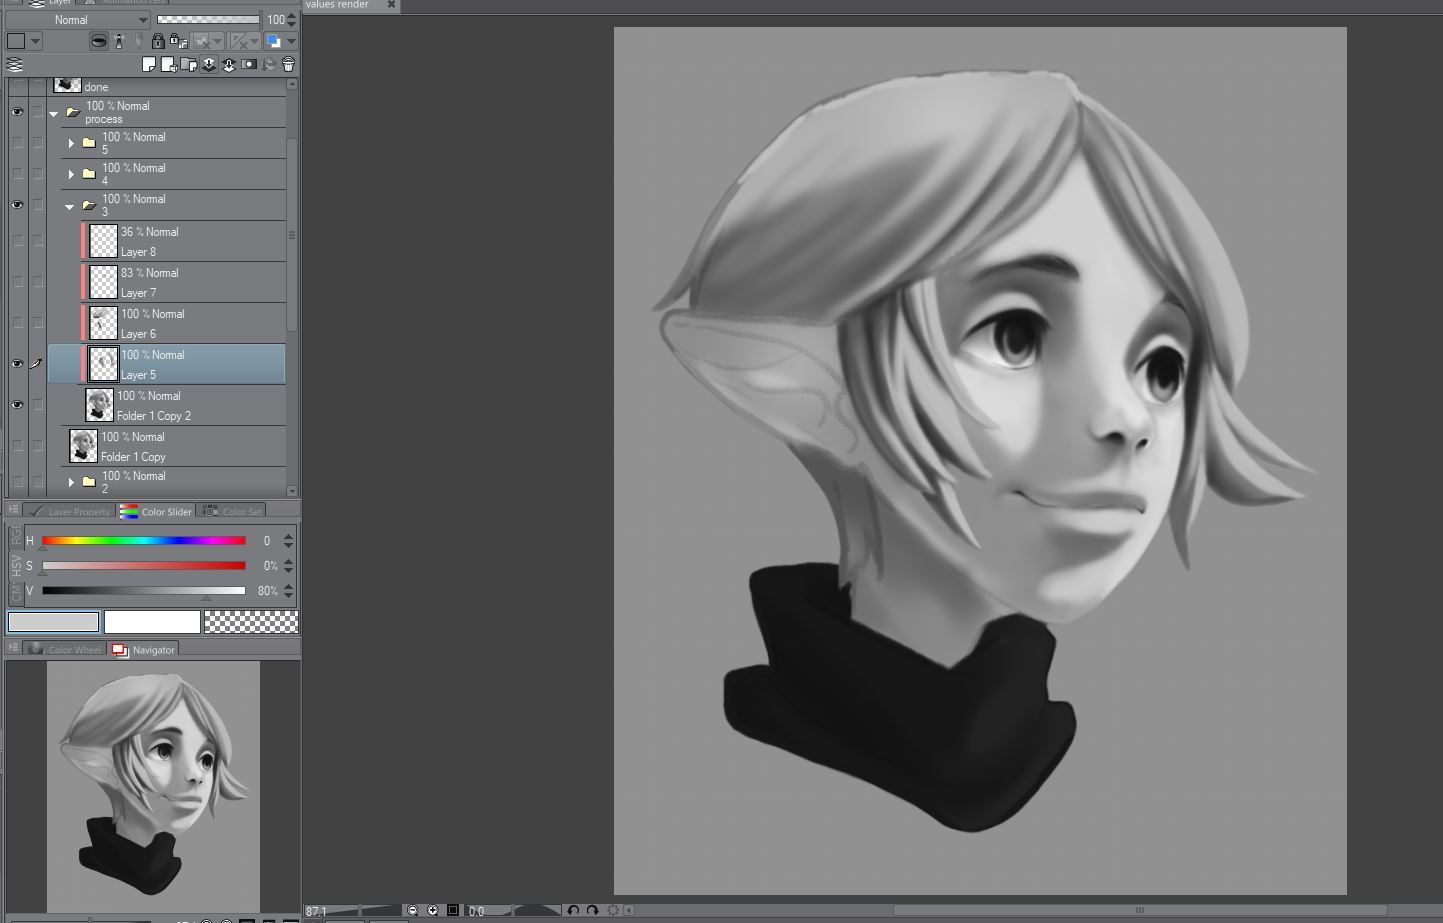Click the Navigator preview thumbnail
The width and height of the screenshot is (1443, 923).
click(153, 786)
